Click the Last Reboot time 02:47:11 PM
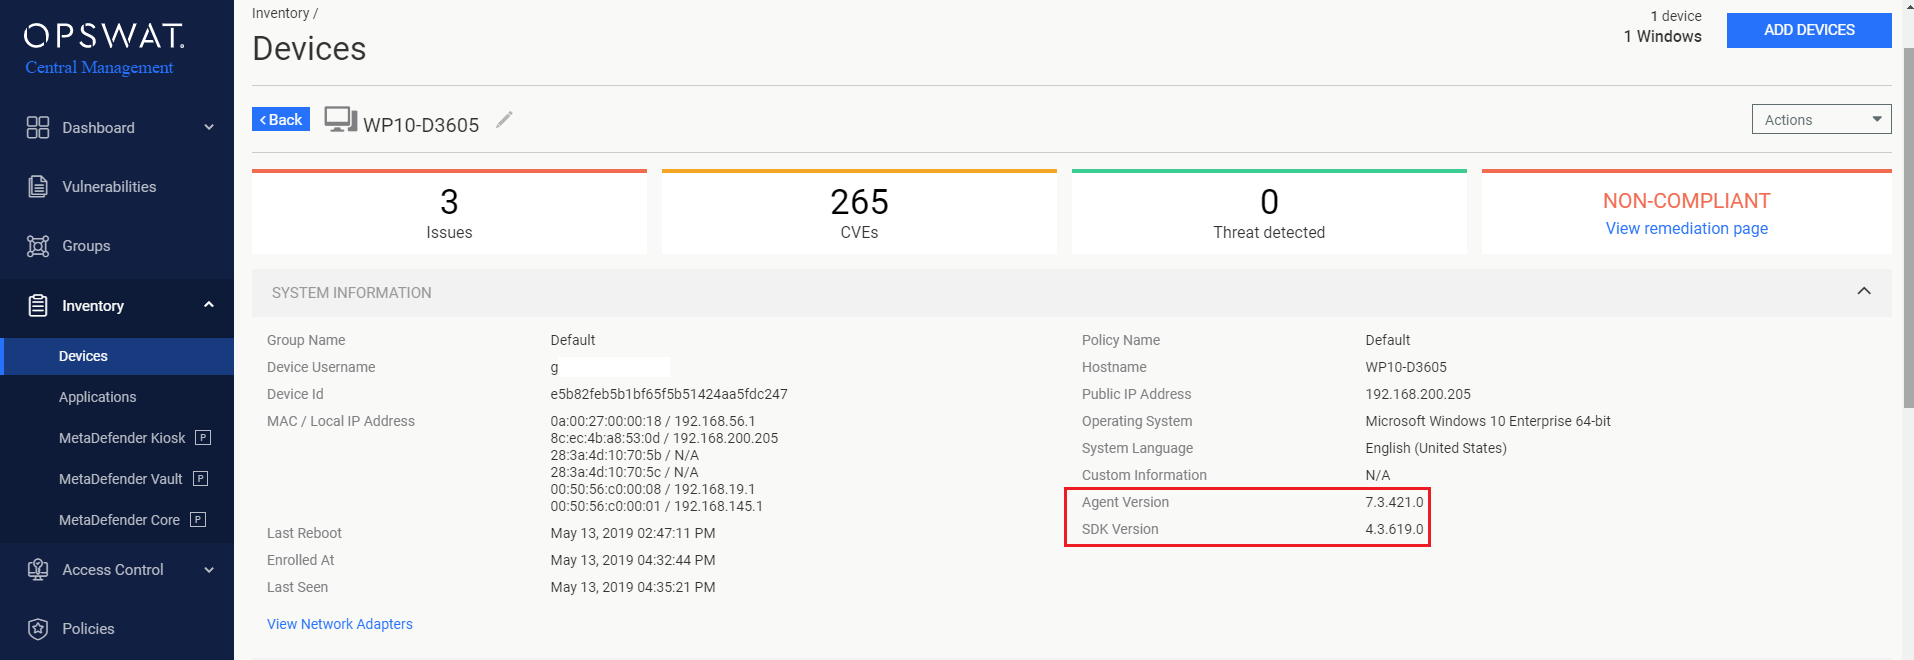The width and height of the screenshot is (1914, 660). point(676,533)
